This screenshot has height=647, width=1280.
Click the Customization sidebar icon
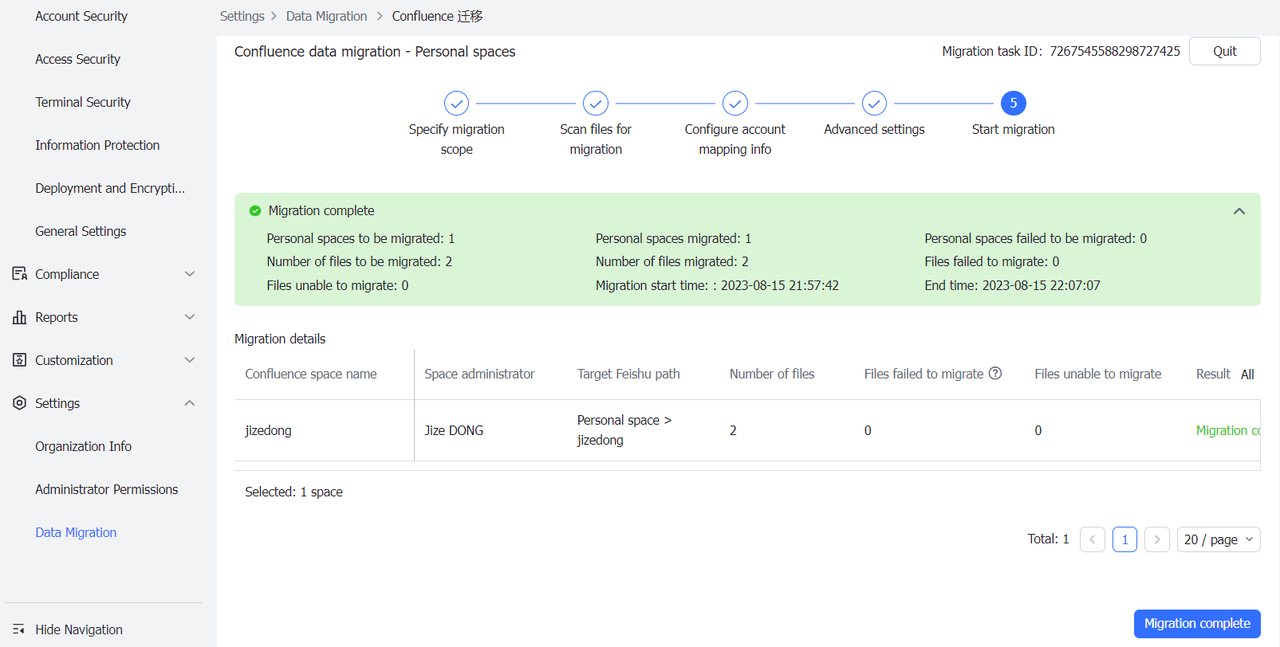(x=19, y=360)
